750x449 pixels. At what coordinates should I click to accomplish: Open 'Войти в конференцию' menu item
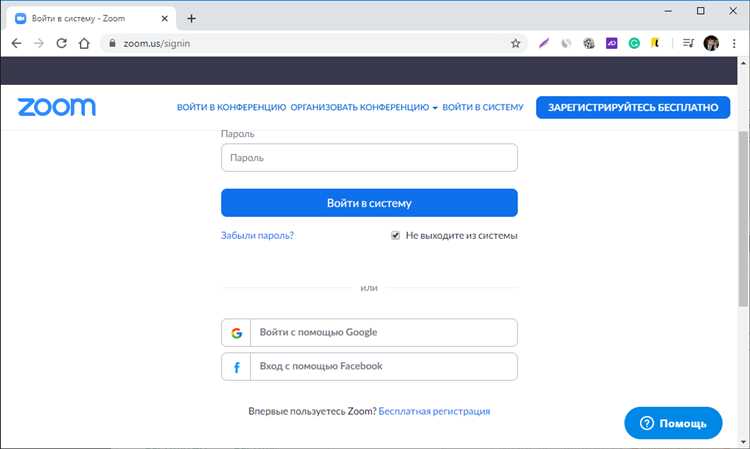pyautogui.click(x=231, y=107)
